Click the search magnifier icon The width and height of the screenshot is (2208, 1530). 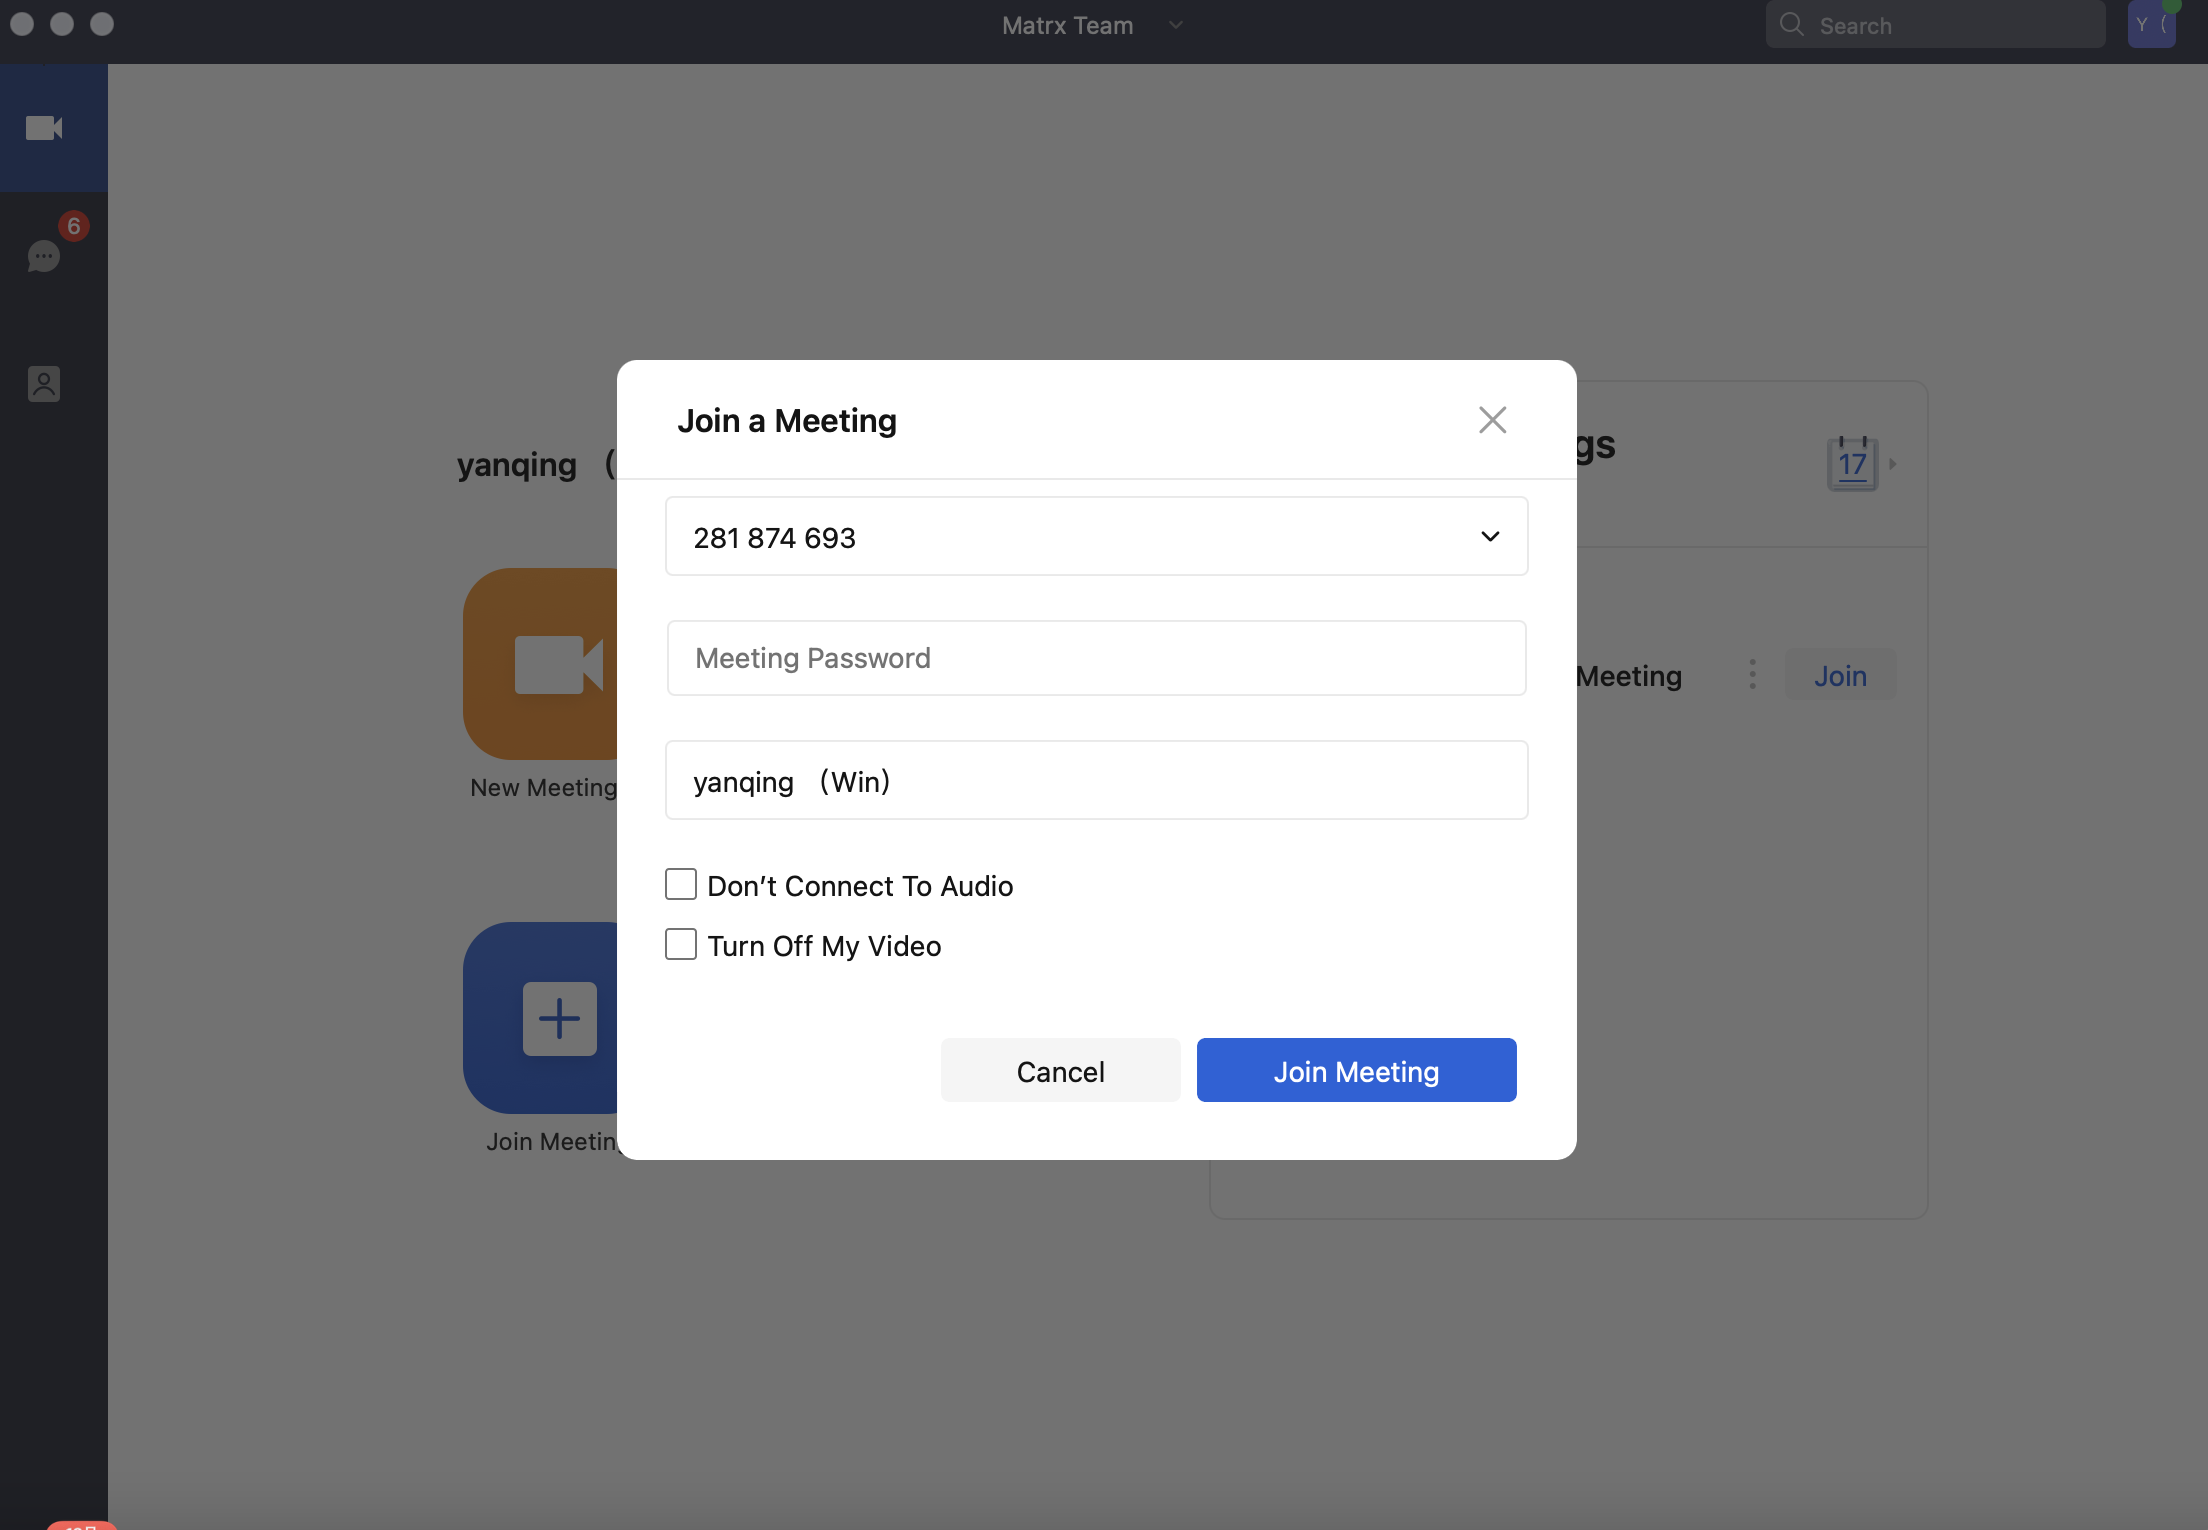1791,25
